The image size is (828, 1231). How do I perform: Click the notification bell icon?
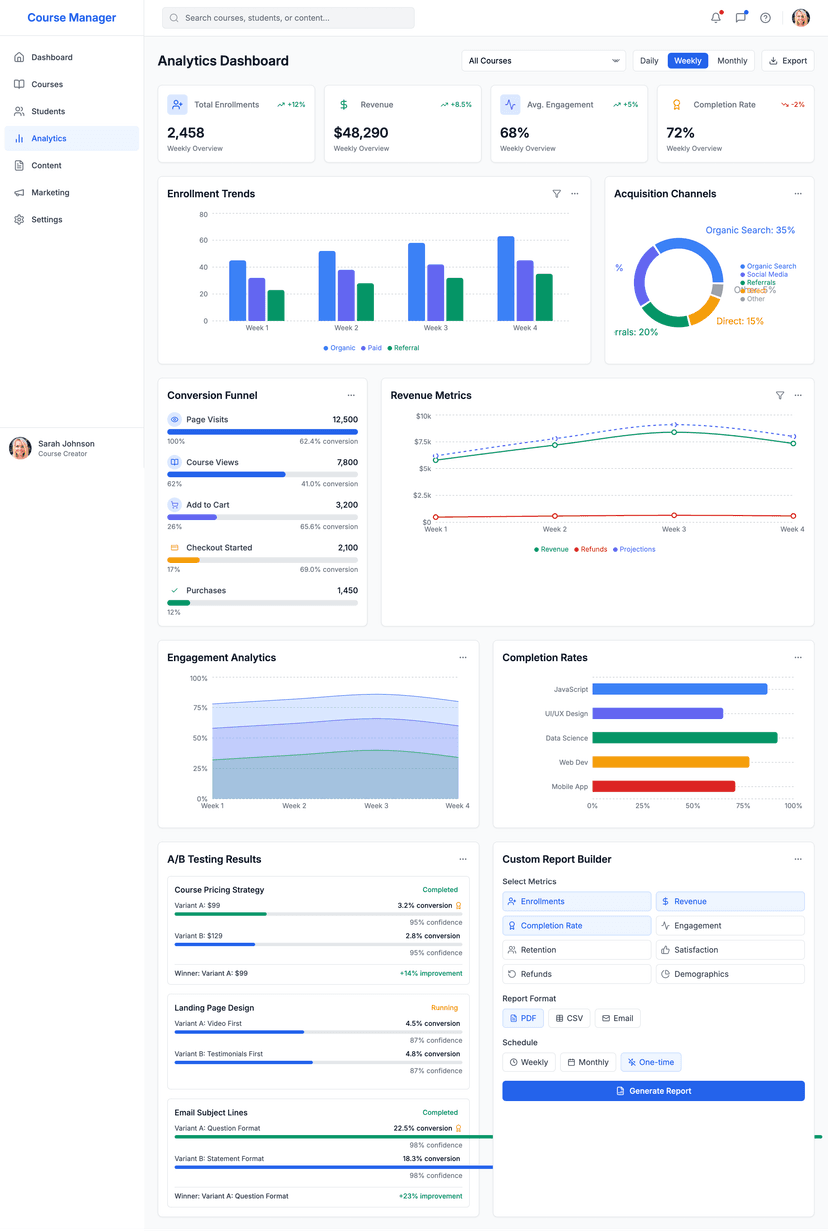714,17
